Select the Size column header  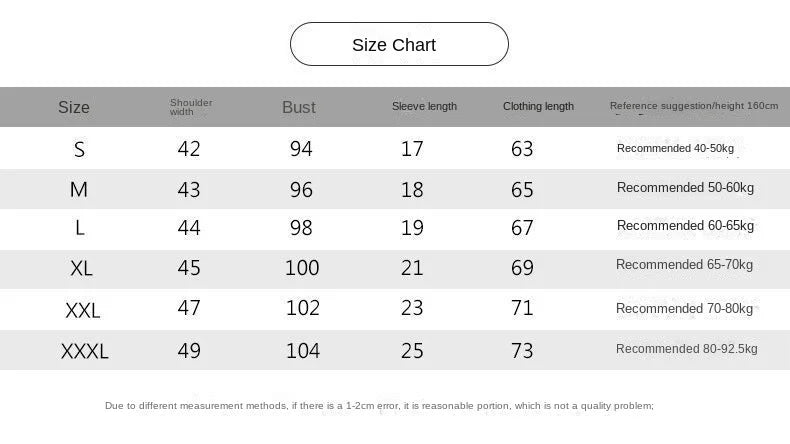[74, 107]
